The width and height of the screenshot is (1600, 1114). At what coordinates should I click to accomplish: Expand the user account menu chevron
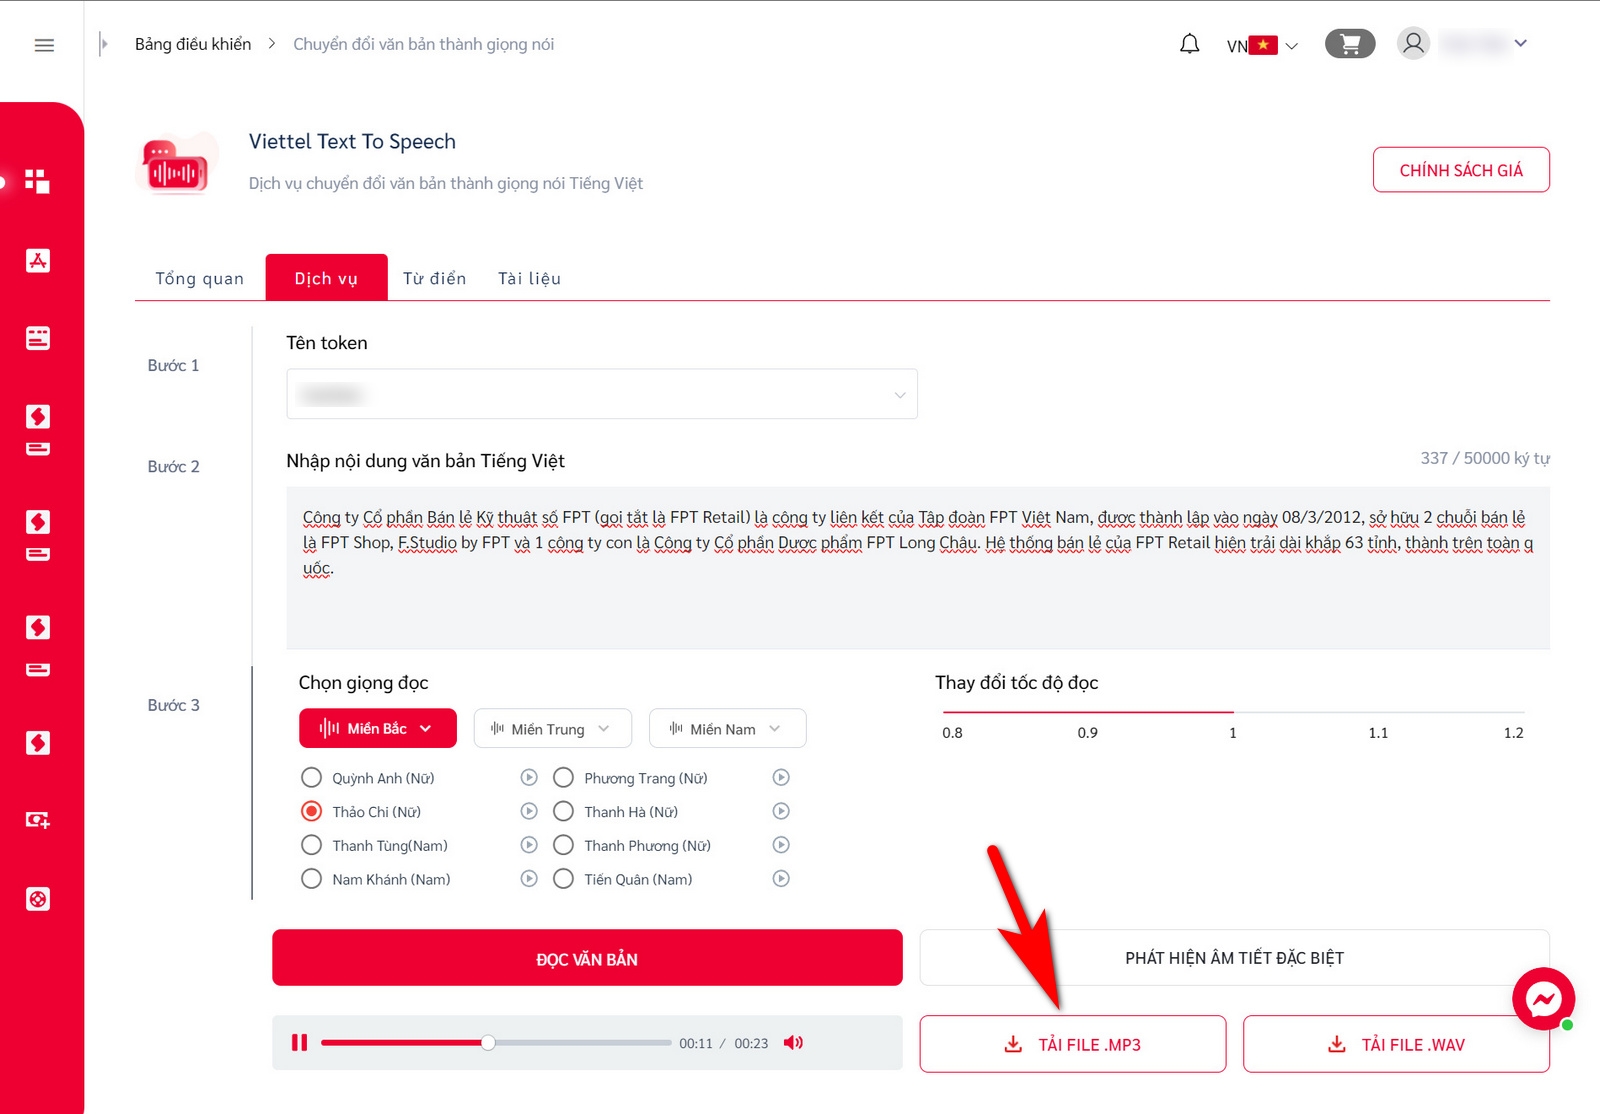1520,43
